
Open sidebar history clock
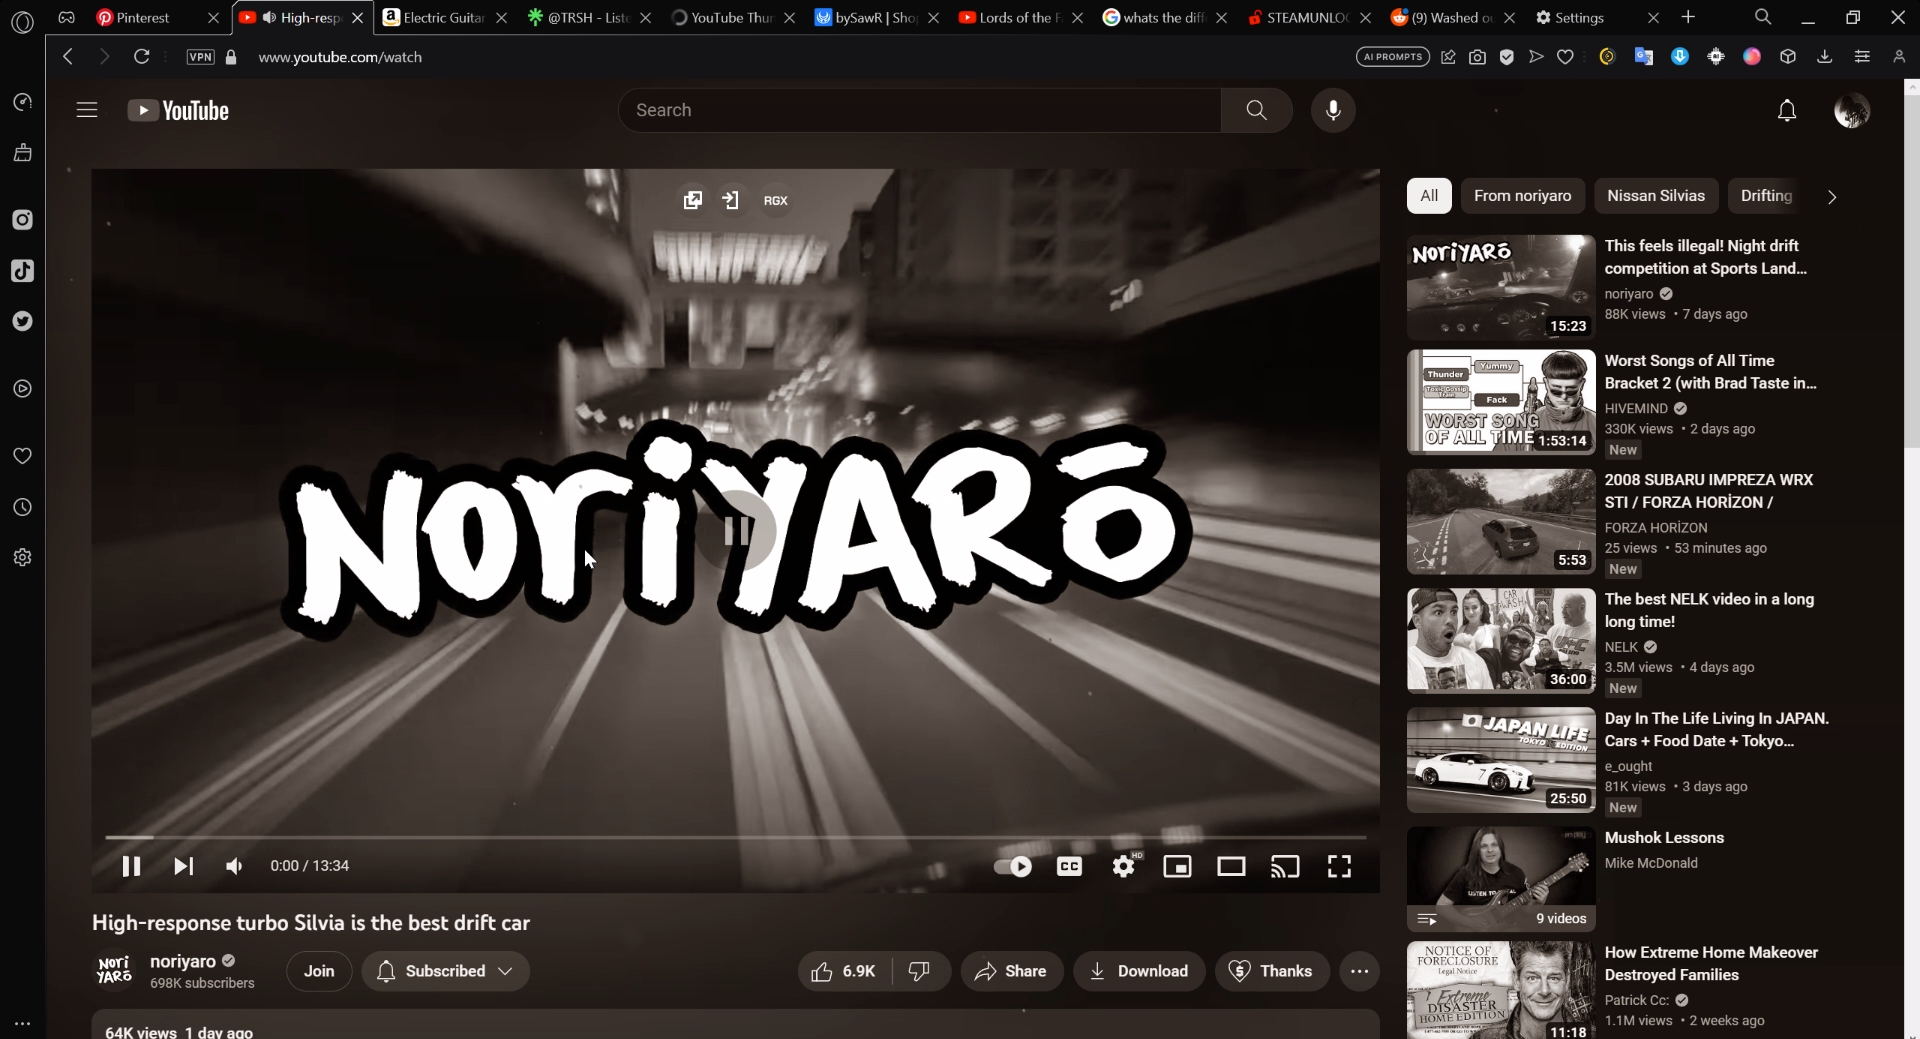(x=22, y=508)
